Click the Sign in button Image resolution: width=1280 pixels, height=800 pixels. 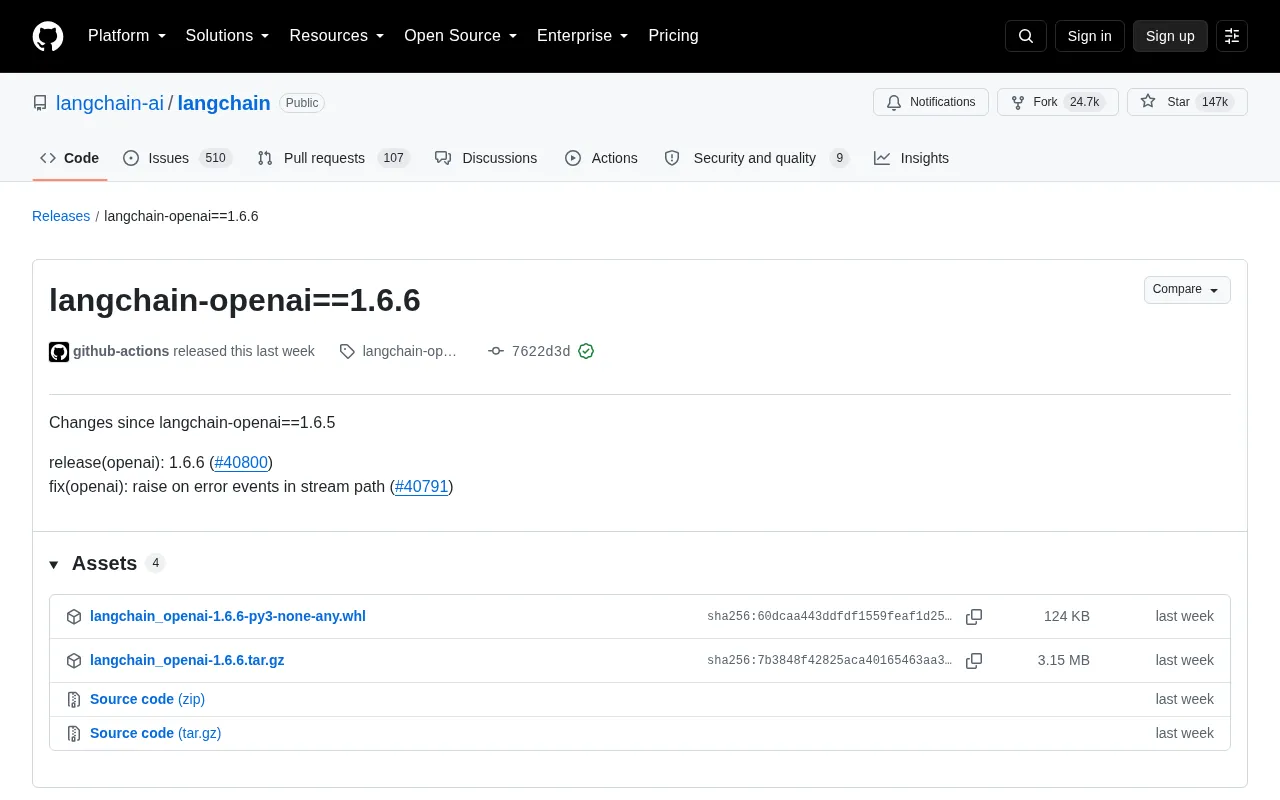click(1089, 36)
